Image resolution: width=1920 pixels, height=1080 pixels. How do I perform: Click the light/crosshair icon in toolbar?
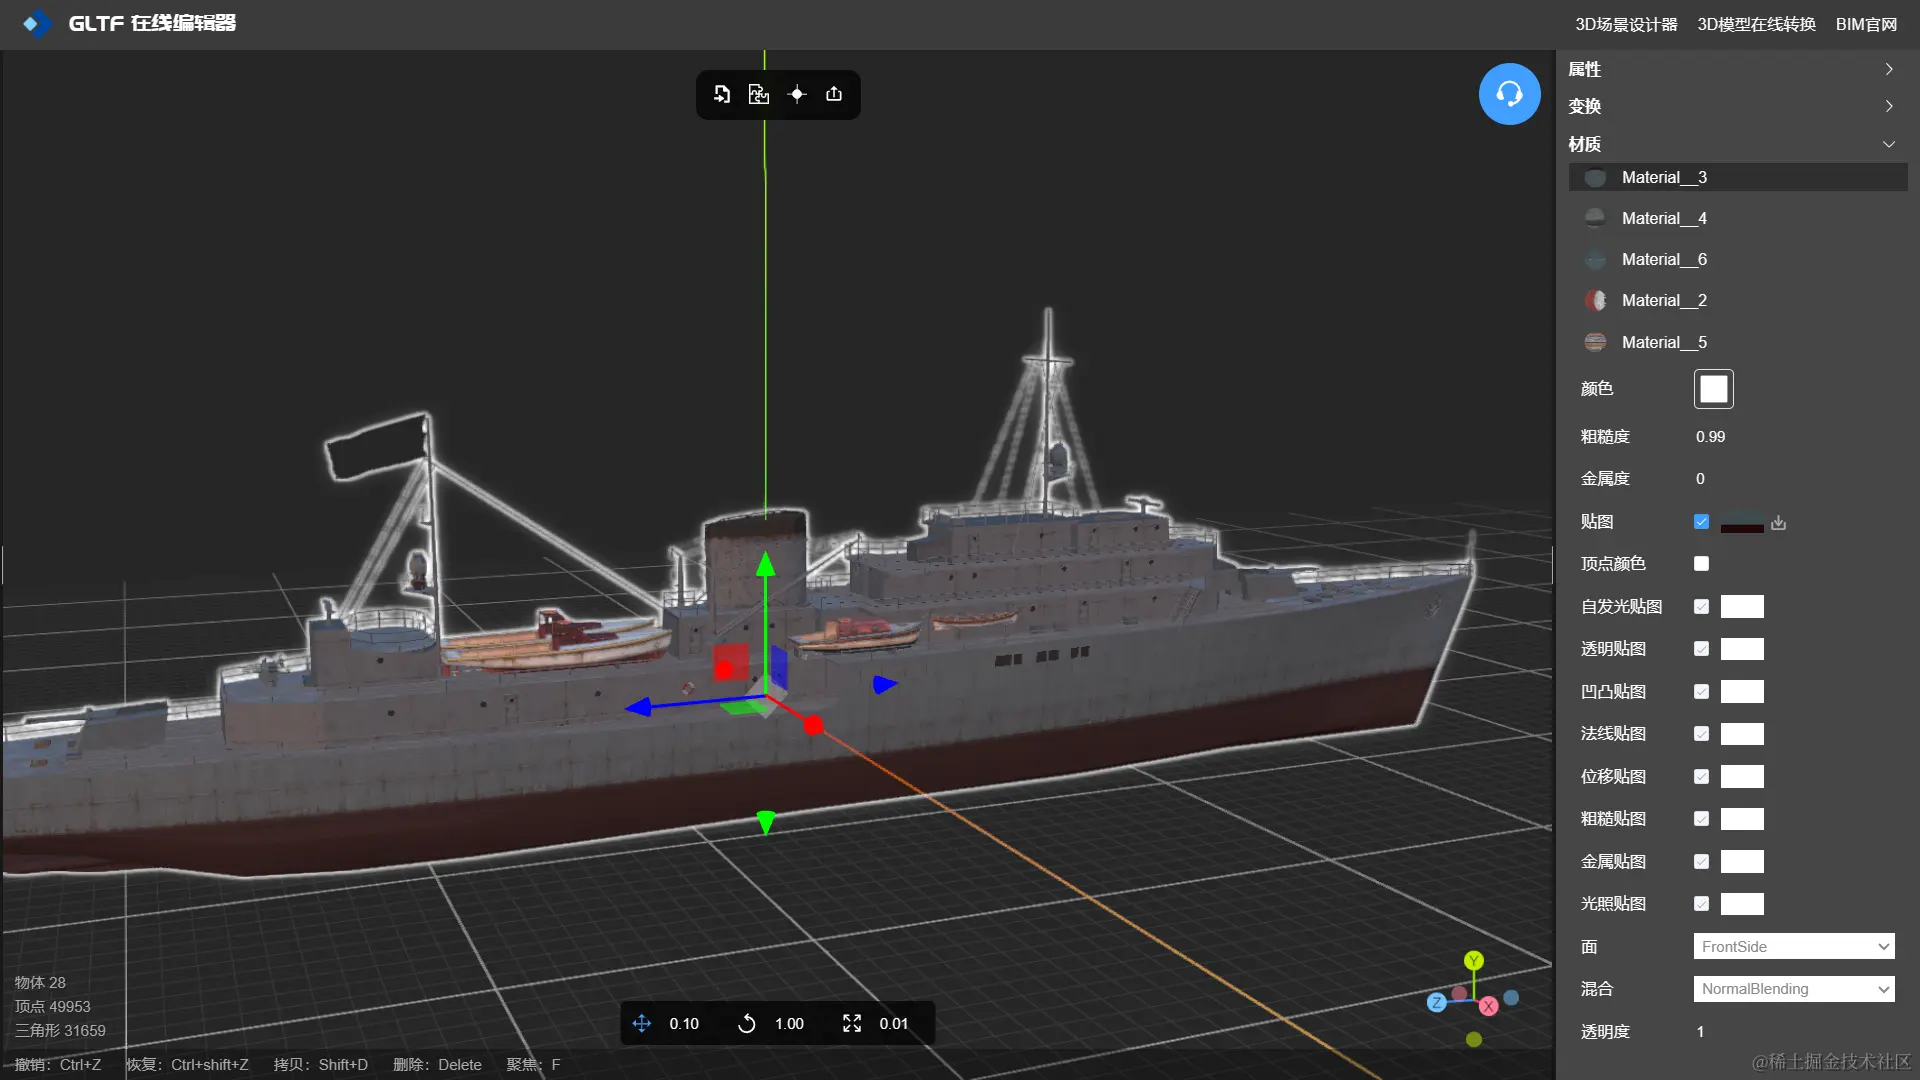click(x=797, y=94)
